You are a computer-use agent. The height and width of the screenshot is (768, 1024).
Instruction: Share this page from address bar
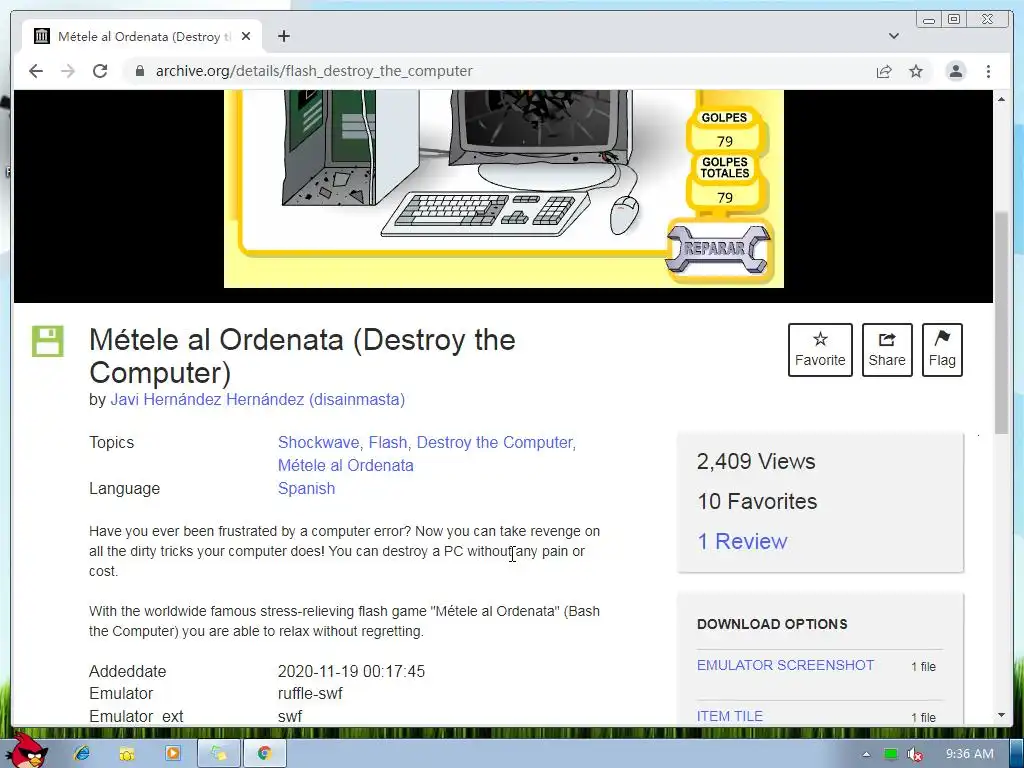coord(884,71)
